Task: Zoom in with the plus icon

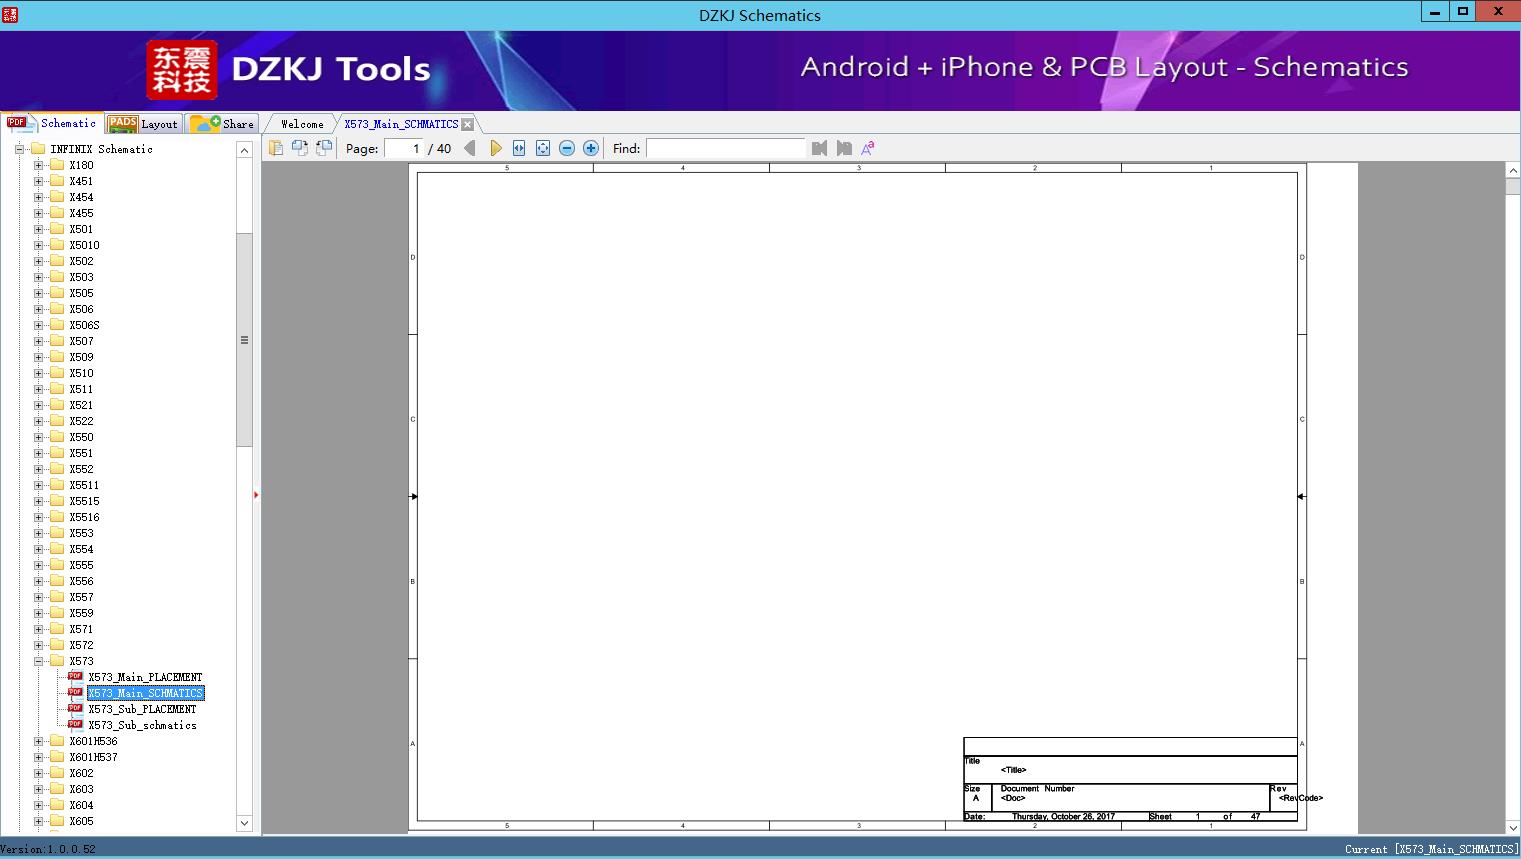Action: pyautogui.click(x=591, y=148)
